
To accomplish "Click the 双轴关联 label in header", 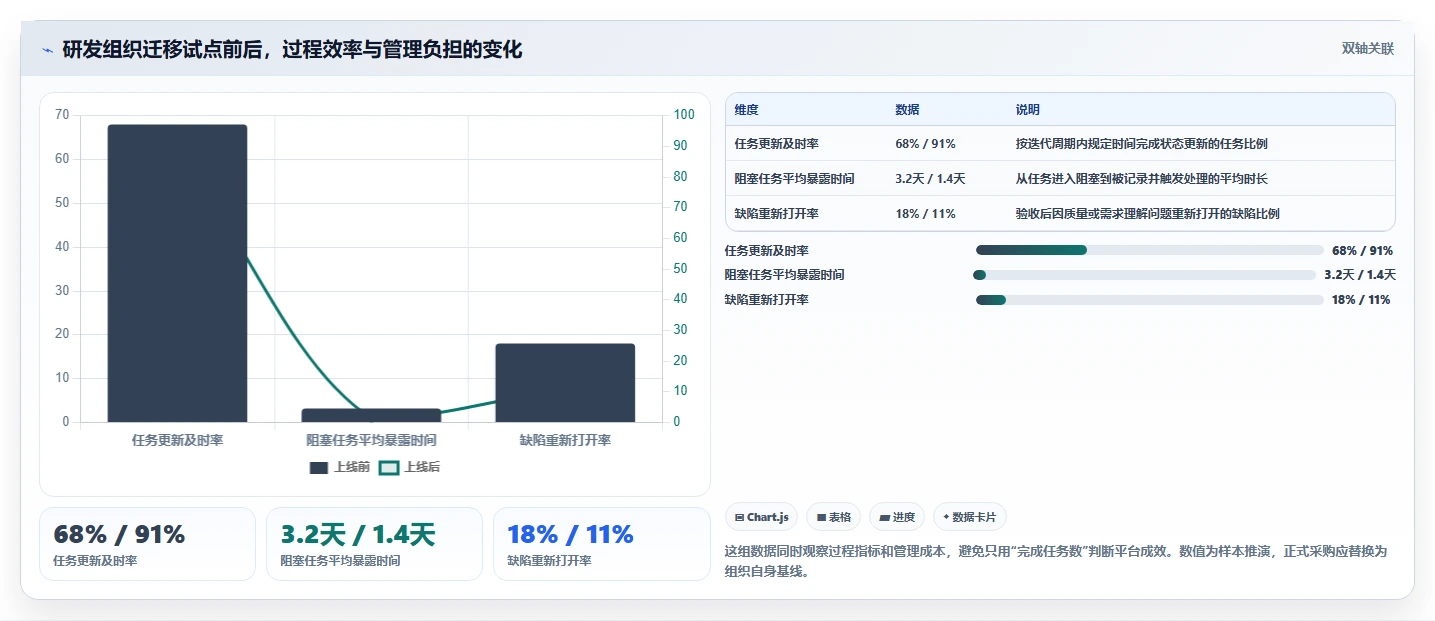I will [1367, 49].
